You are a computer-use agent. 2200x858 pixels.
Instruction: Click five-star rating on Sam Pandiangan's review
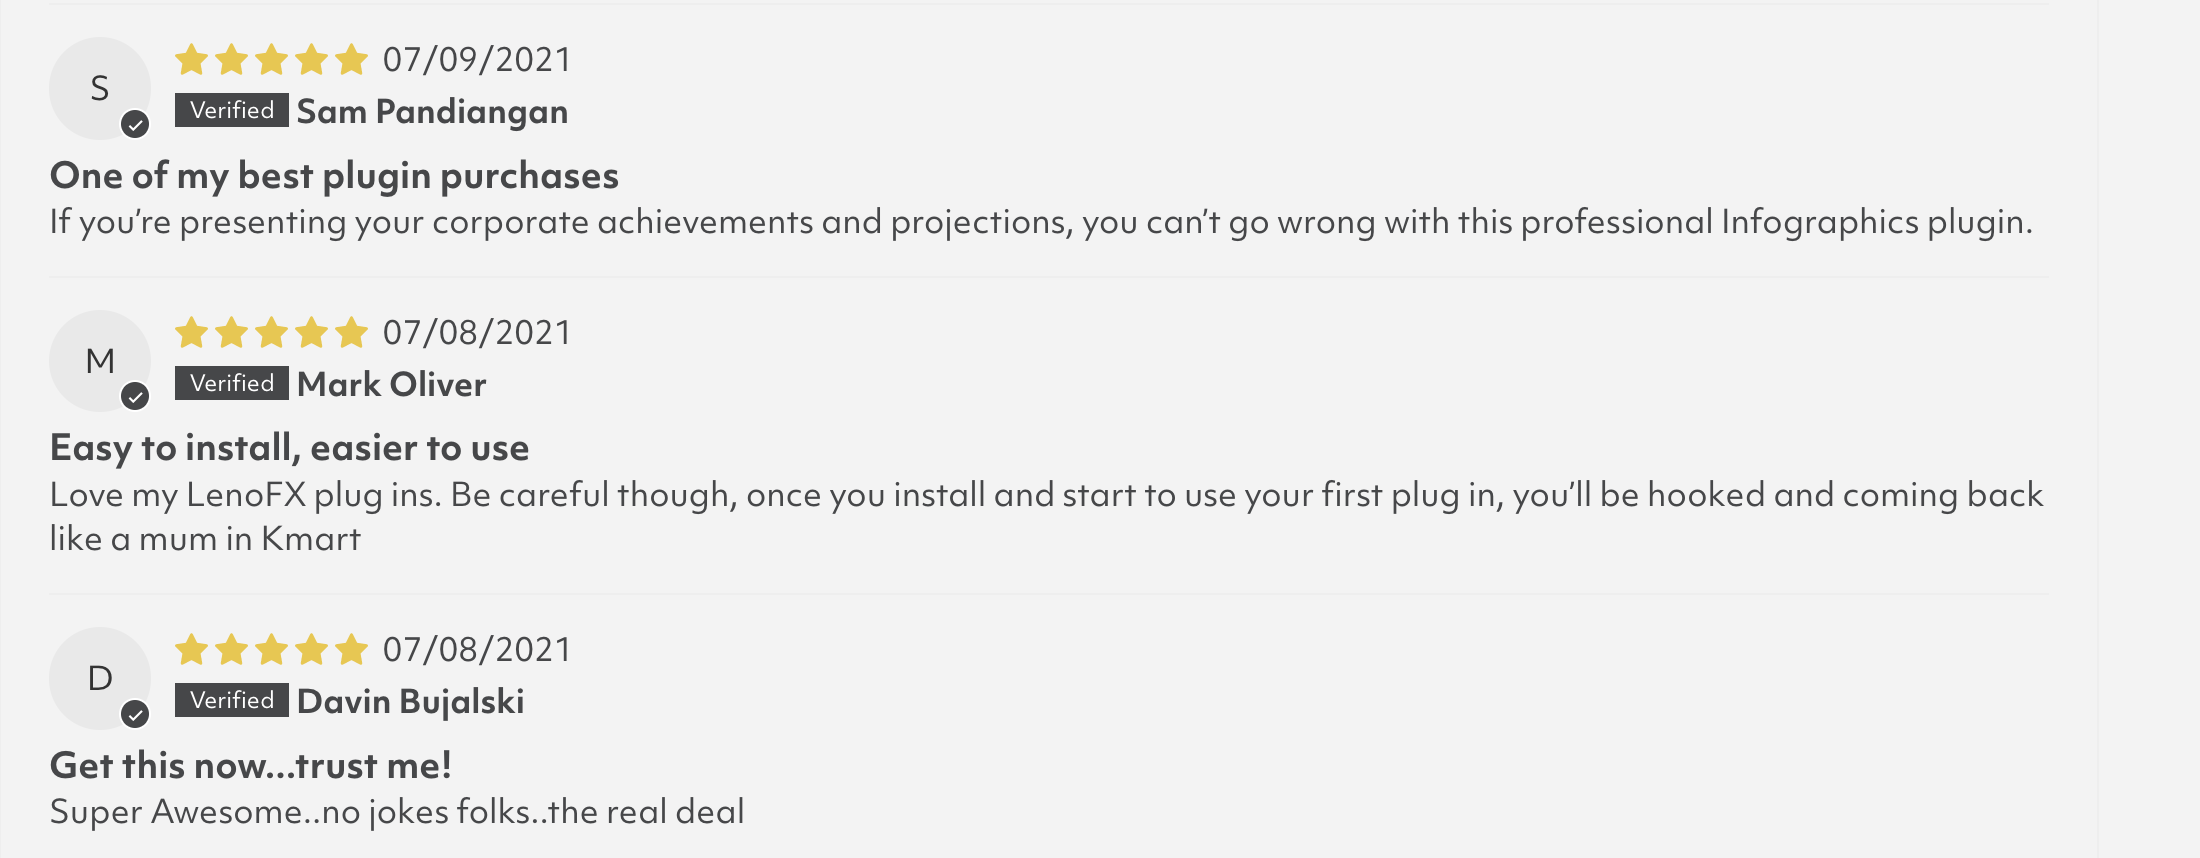[x=271, y=60]
